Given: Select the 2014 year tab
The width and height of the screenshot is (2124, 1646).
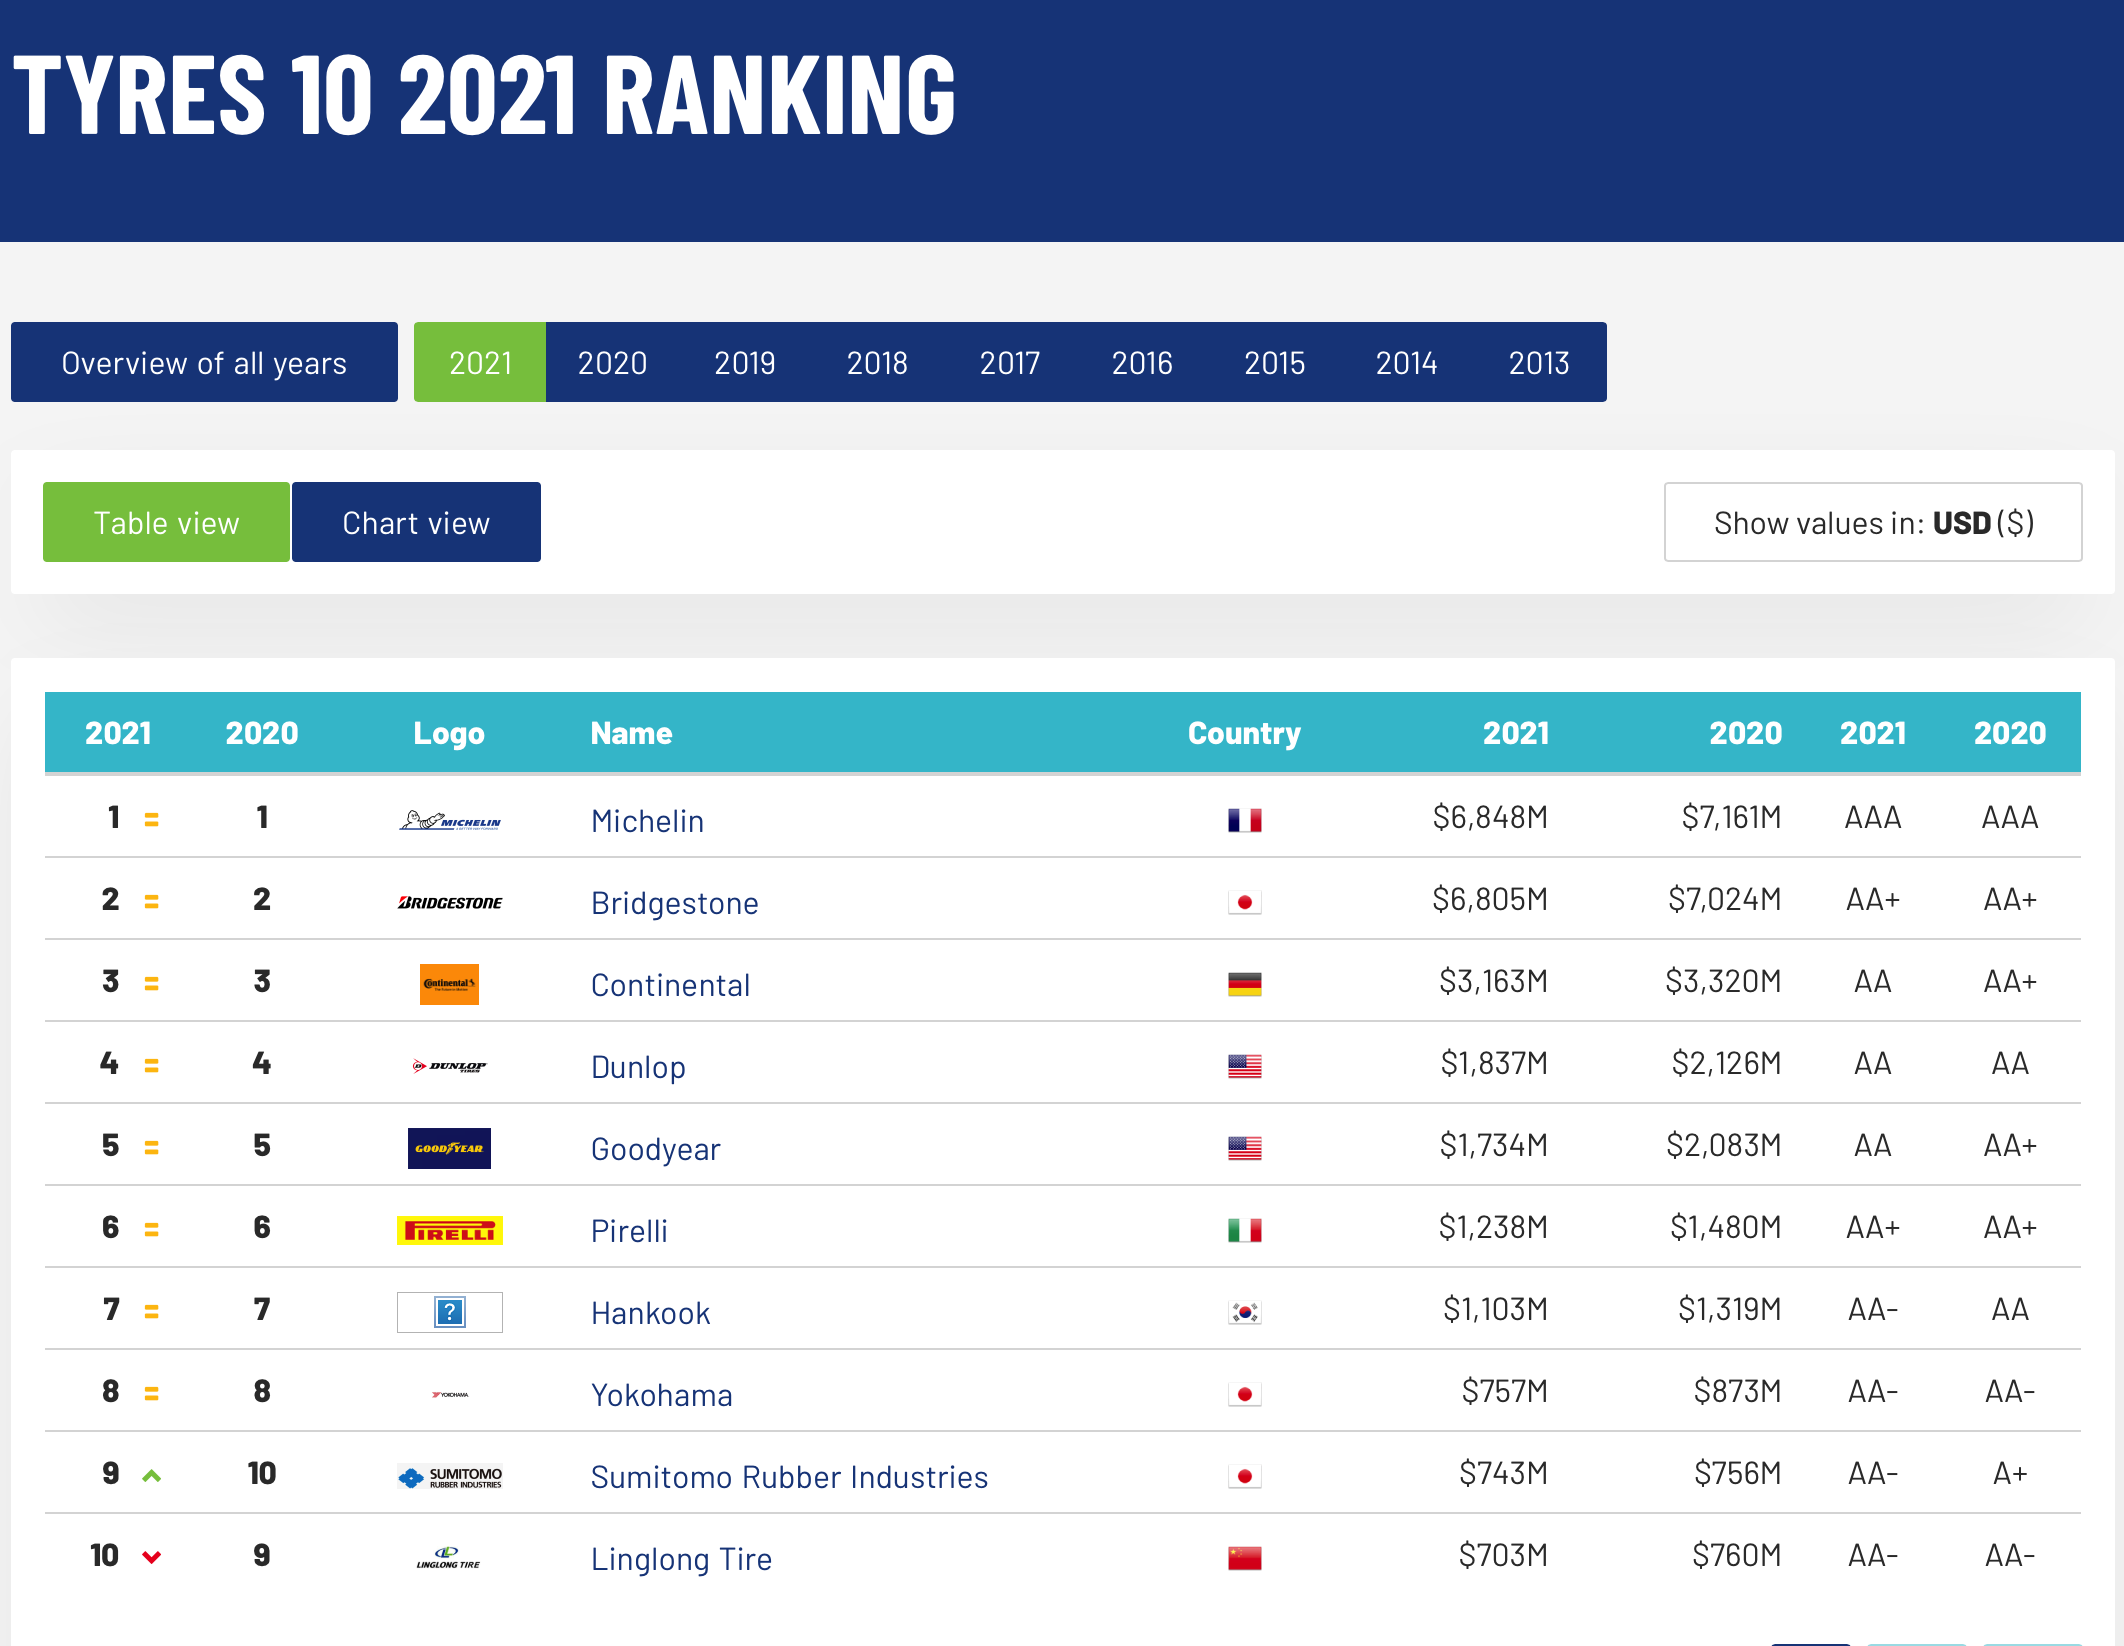Looking at the screenshot, I should pos(1406,362).
